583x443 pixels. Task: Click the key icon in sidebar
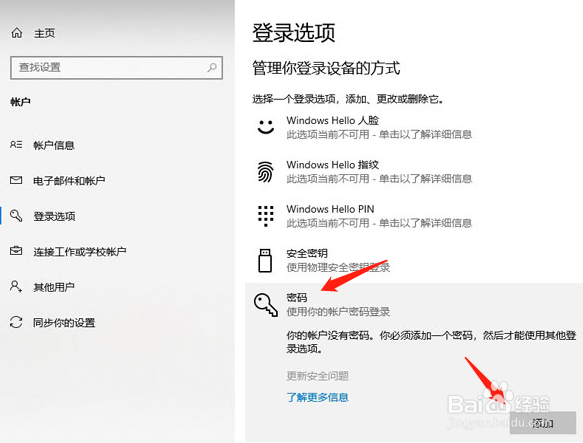(16, 216)
